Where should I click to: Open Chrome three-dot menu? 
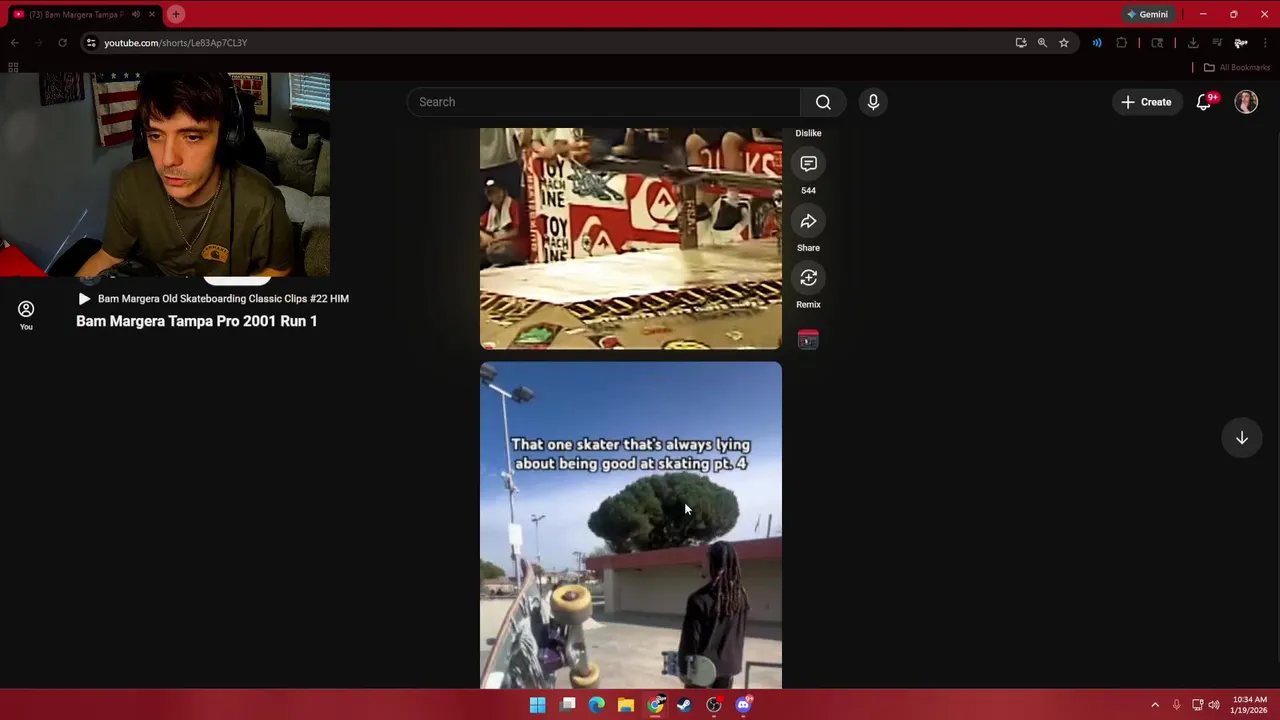(1265, 43)
